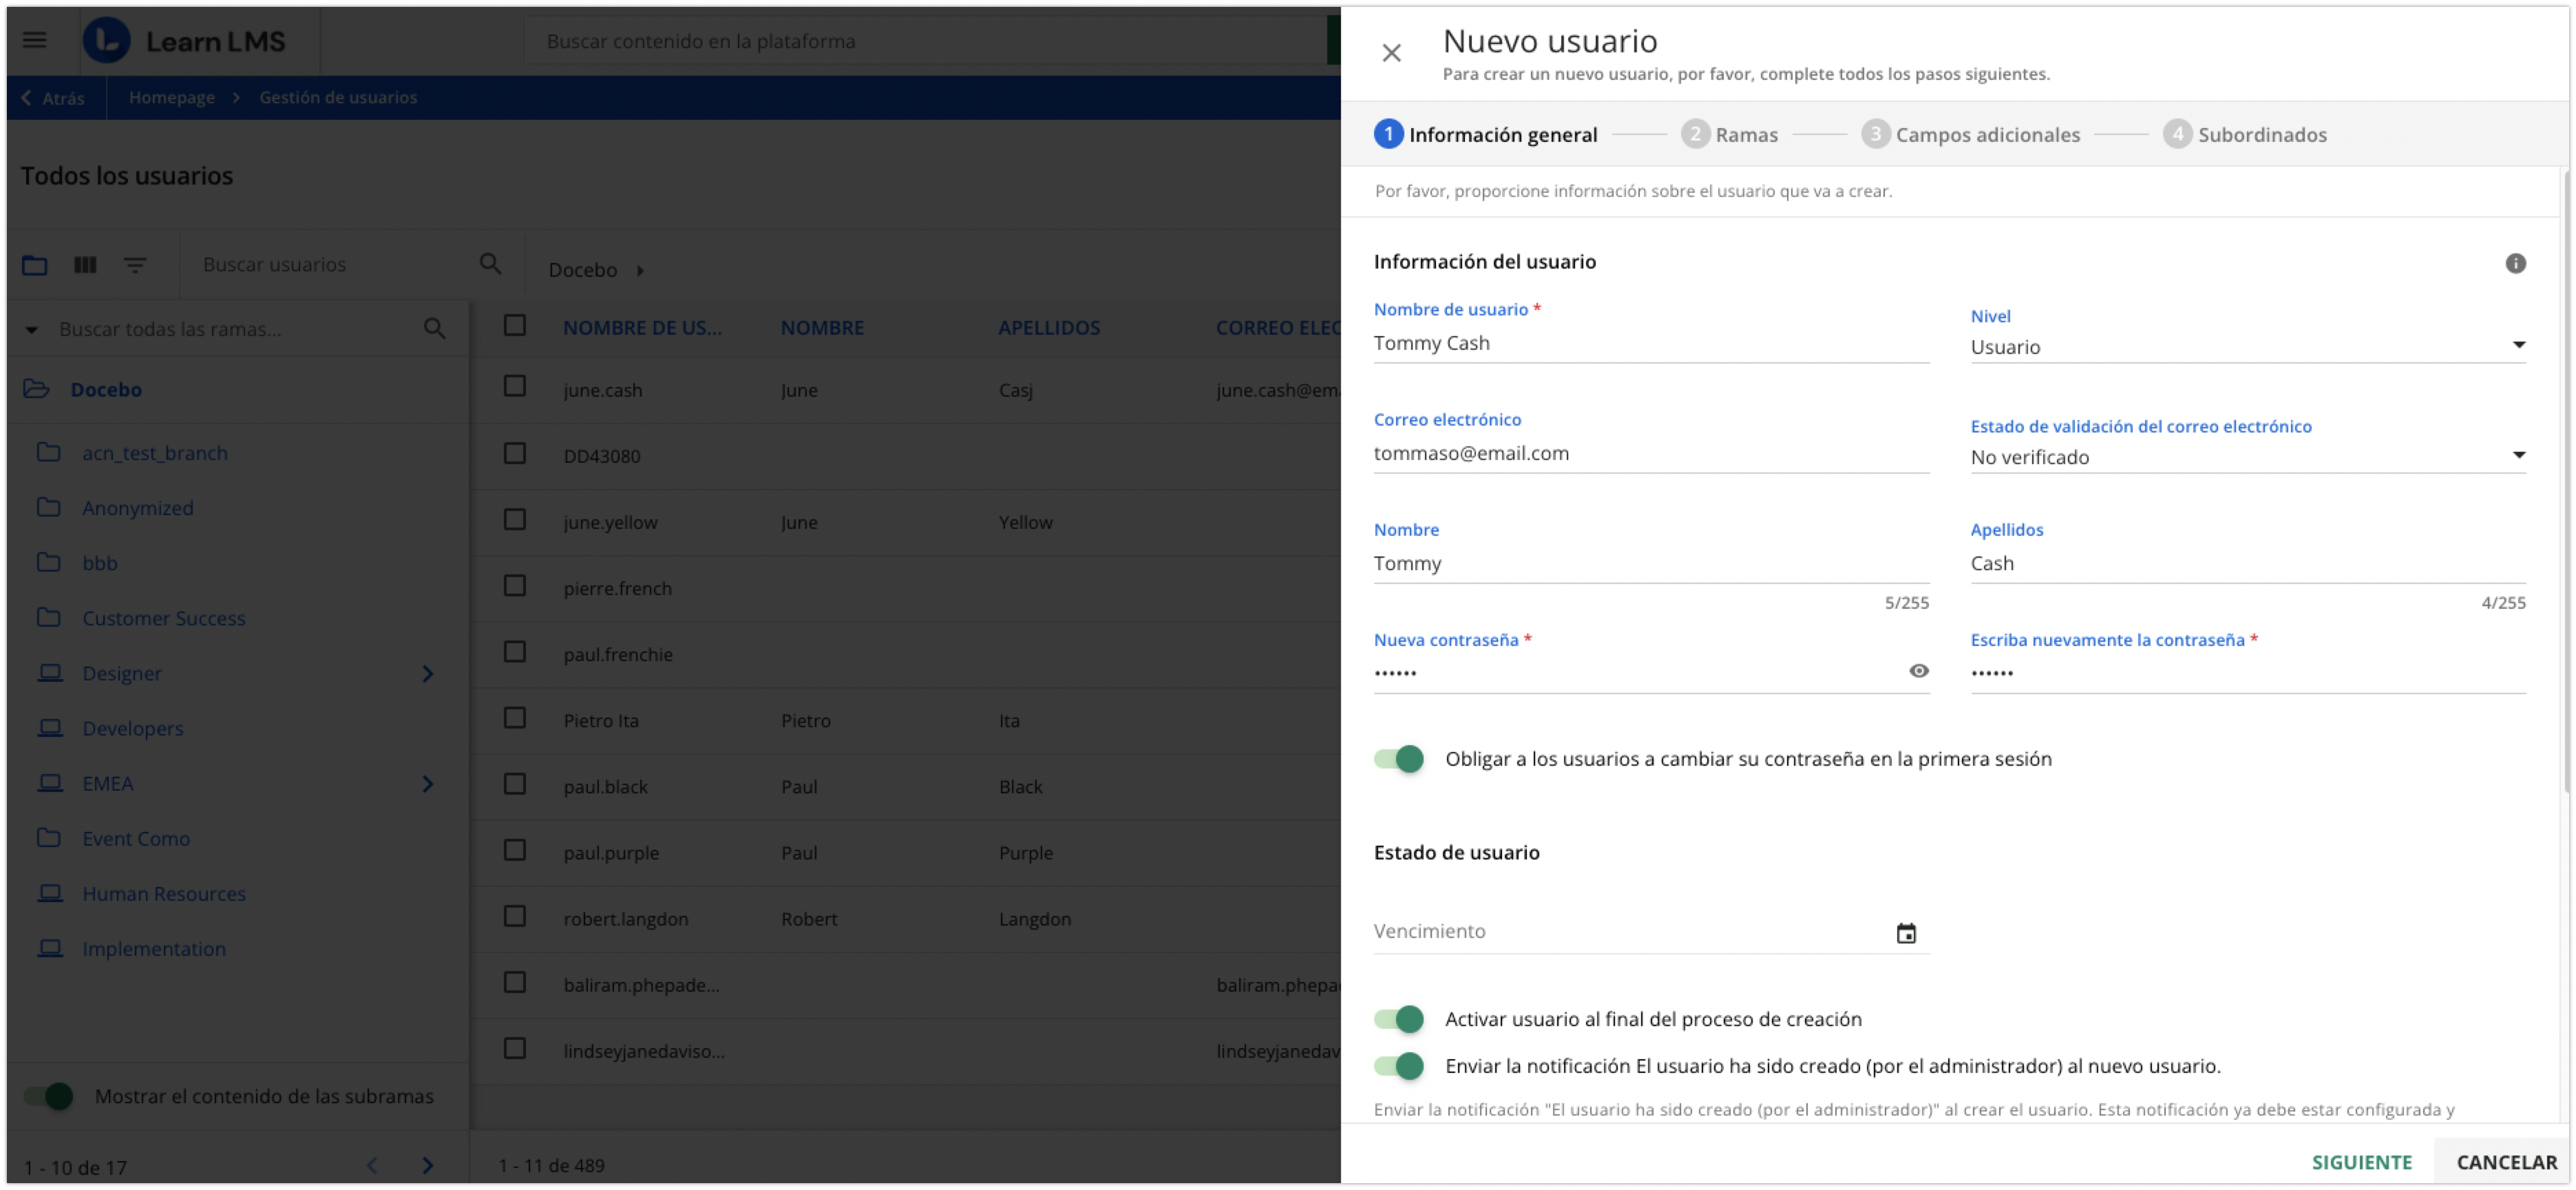Expand the Designer branch chevron
Viewport: 2576px width, 1190px height.
pyautogui.click(x=428, y=674)
